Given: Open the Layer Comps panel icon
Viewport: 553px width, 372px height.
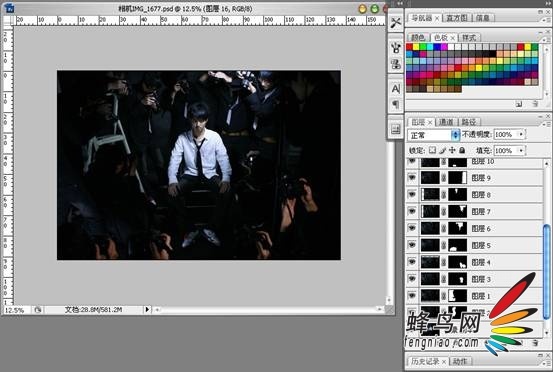Looking at the screenshot, I should click(x=396, y=129).
